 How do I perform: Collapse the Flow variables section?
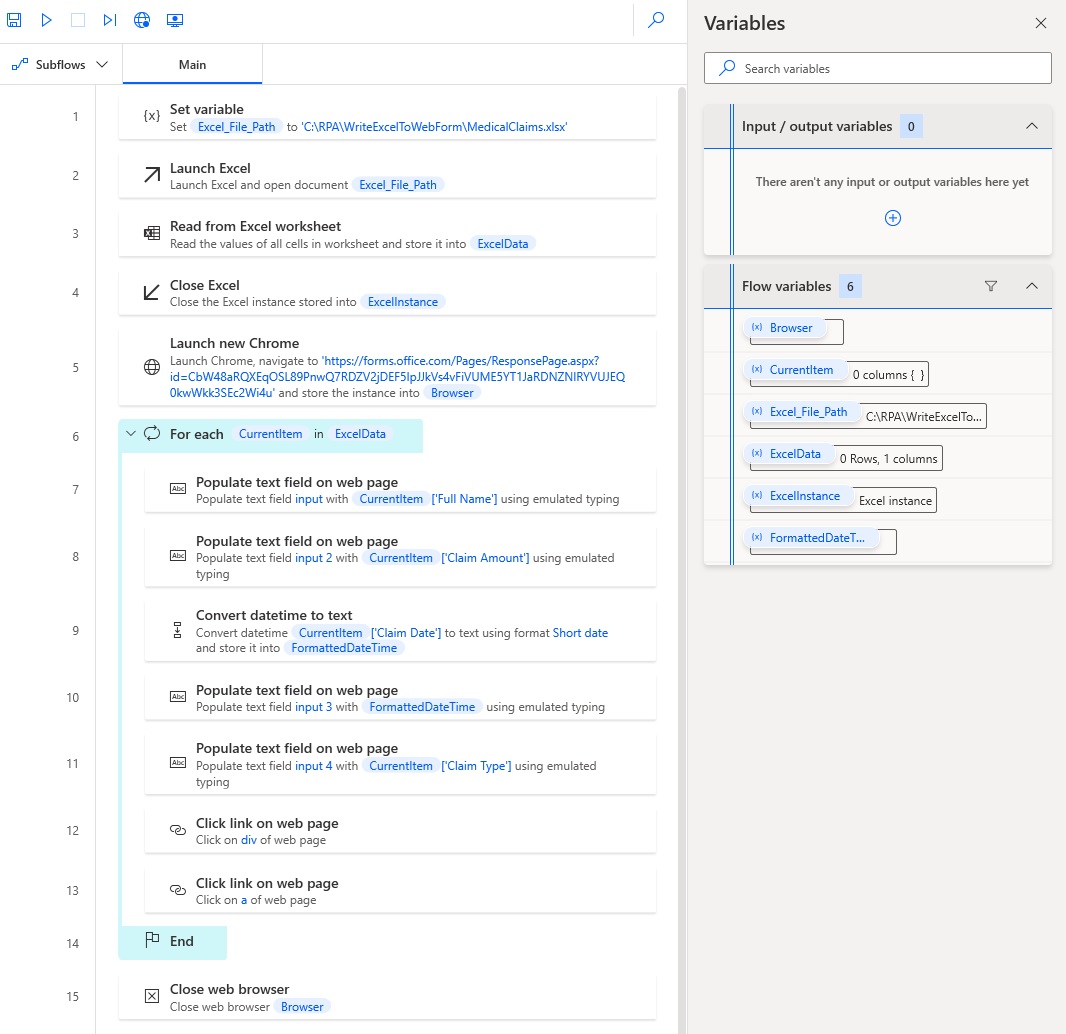pos(1032,286)
